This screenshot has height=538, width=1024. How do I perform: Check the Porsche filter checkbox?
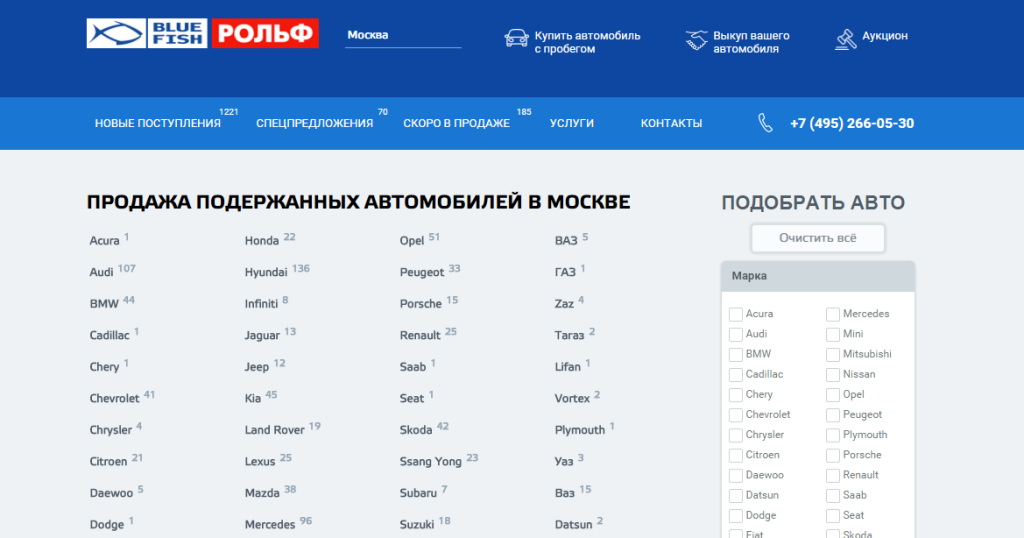coord(833,456)
